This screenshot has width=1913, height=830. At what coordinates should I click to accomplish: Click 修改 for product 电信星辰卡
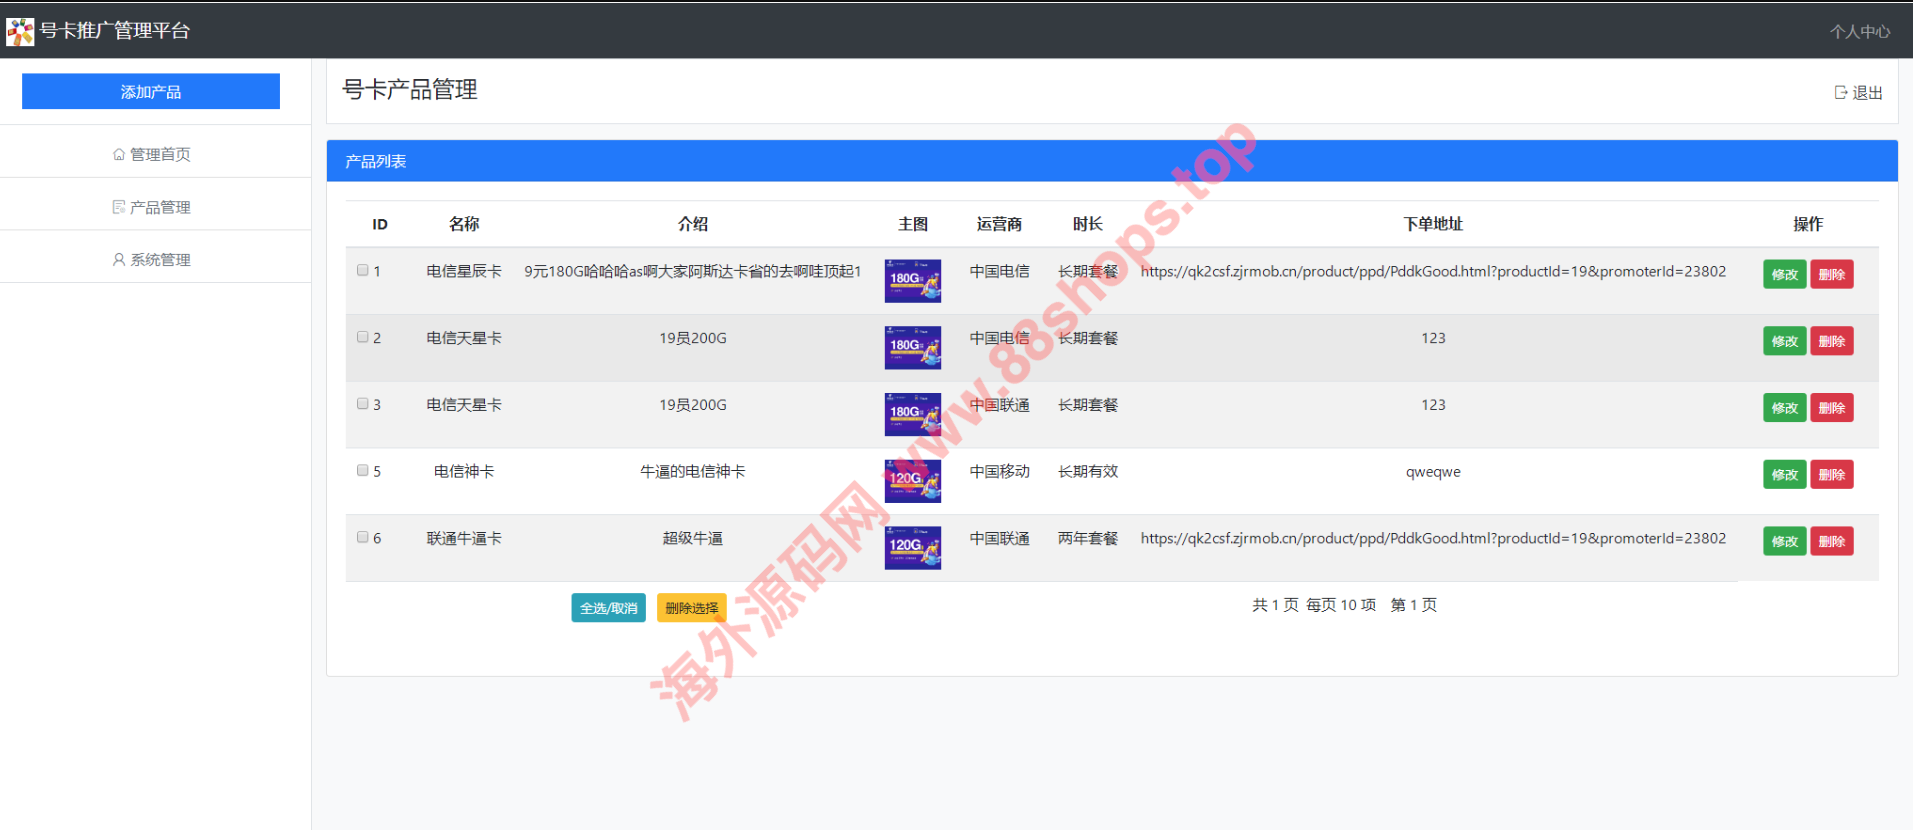[x=1784, y=275]
